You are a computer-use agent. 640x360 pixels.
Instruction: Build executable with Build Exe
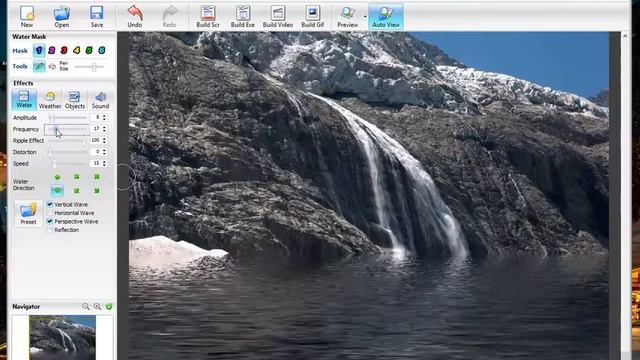pyautogui.click(x=242, y=16)
